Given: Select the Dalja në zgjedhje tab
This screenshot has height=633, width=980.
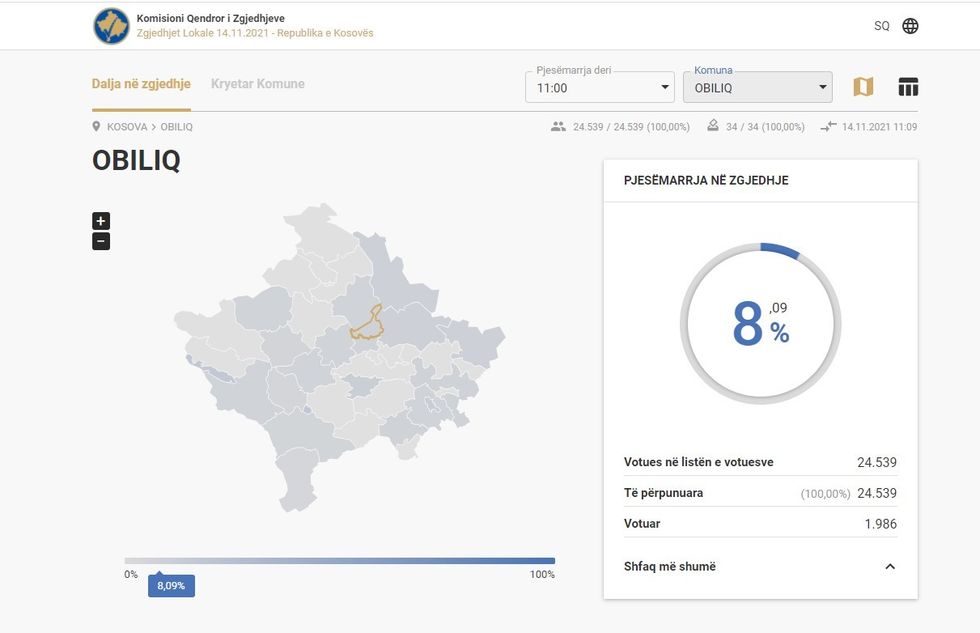Looking at the screenshot, I should tap(141, 84).
